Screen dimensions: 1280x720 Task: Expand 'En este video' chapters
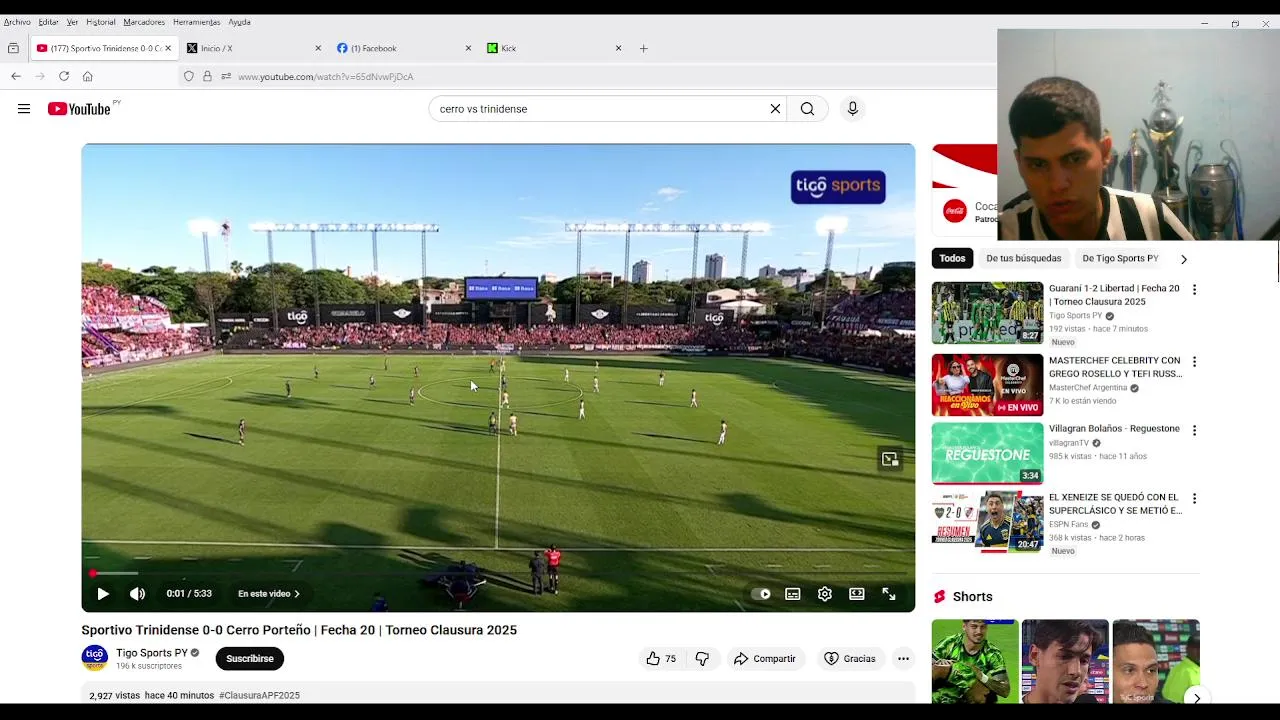pyautogui.click(x=269, y=594)
